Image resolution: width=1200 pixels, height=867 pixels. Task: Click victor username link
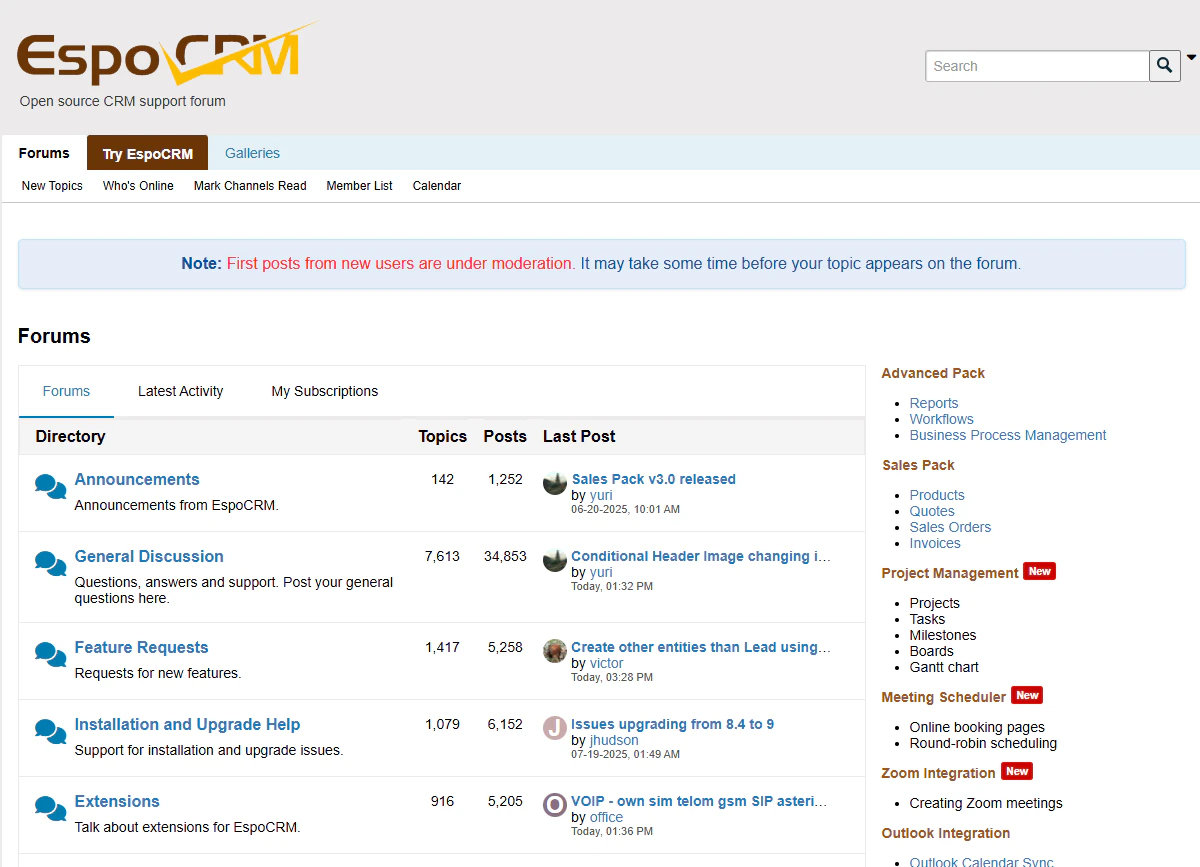[x=606, y=663]
